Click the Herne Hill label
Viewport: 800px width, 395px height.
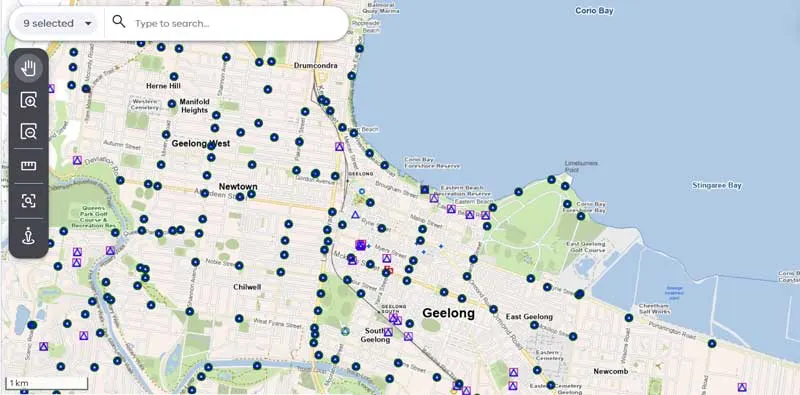(163, 86)
